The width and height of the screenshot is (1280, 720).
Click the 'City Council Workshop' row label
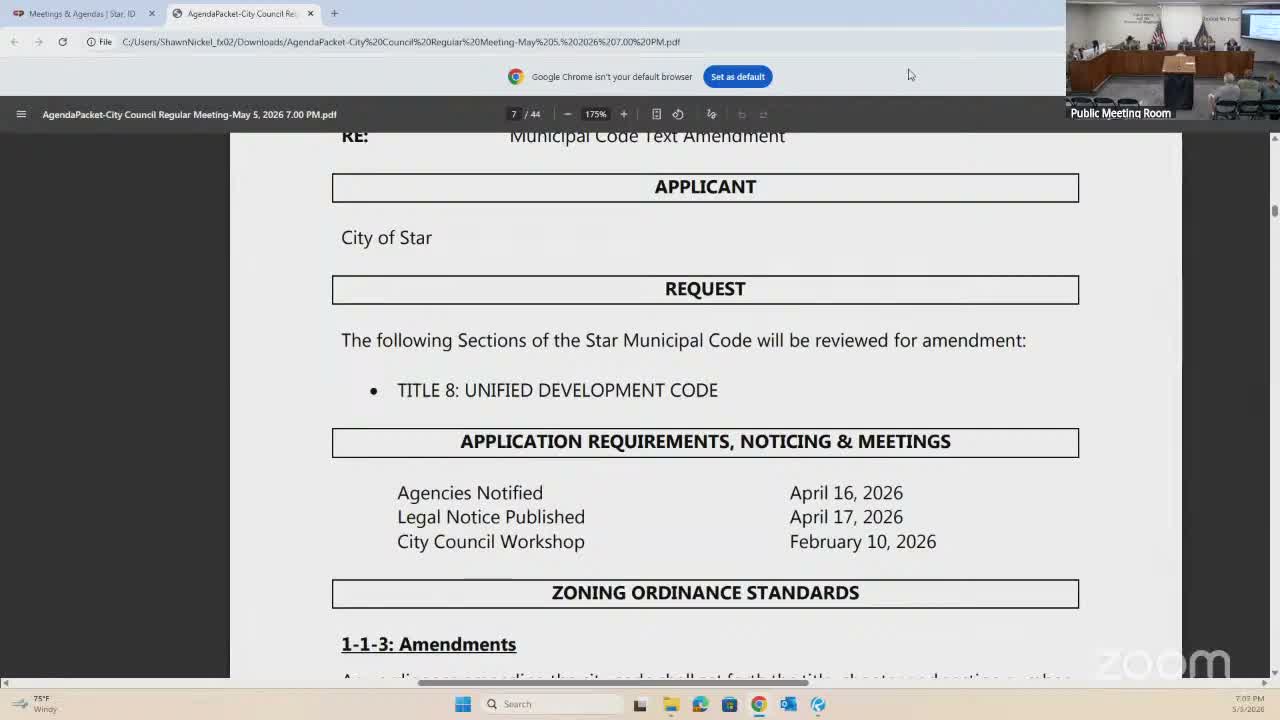pos(491,542)
